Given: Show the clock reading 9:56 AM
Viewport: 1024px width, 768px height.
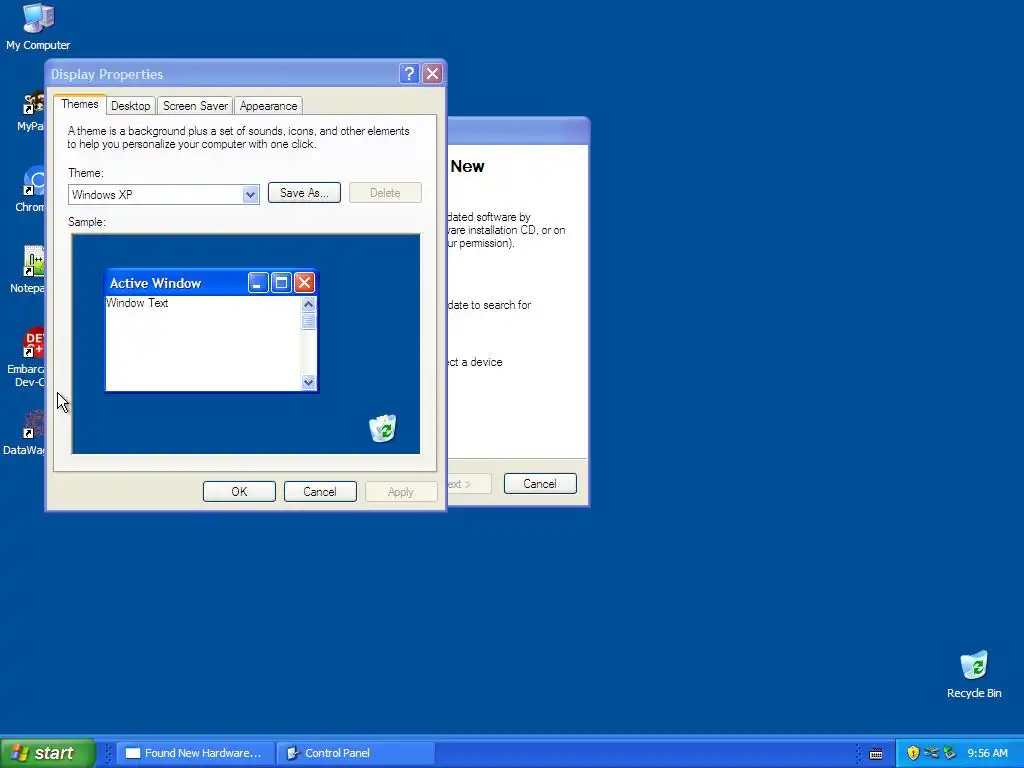Looking at the screenshot, I should [987, 753].
